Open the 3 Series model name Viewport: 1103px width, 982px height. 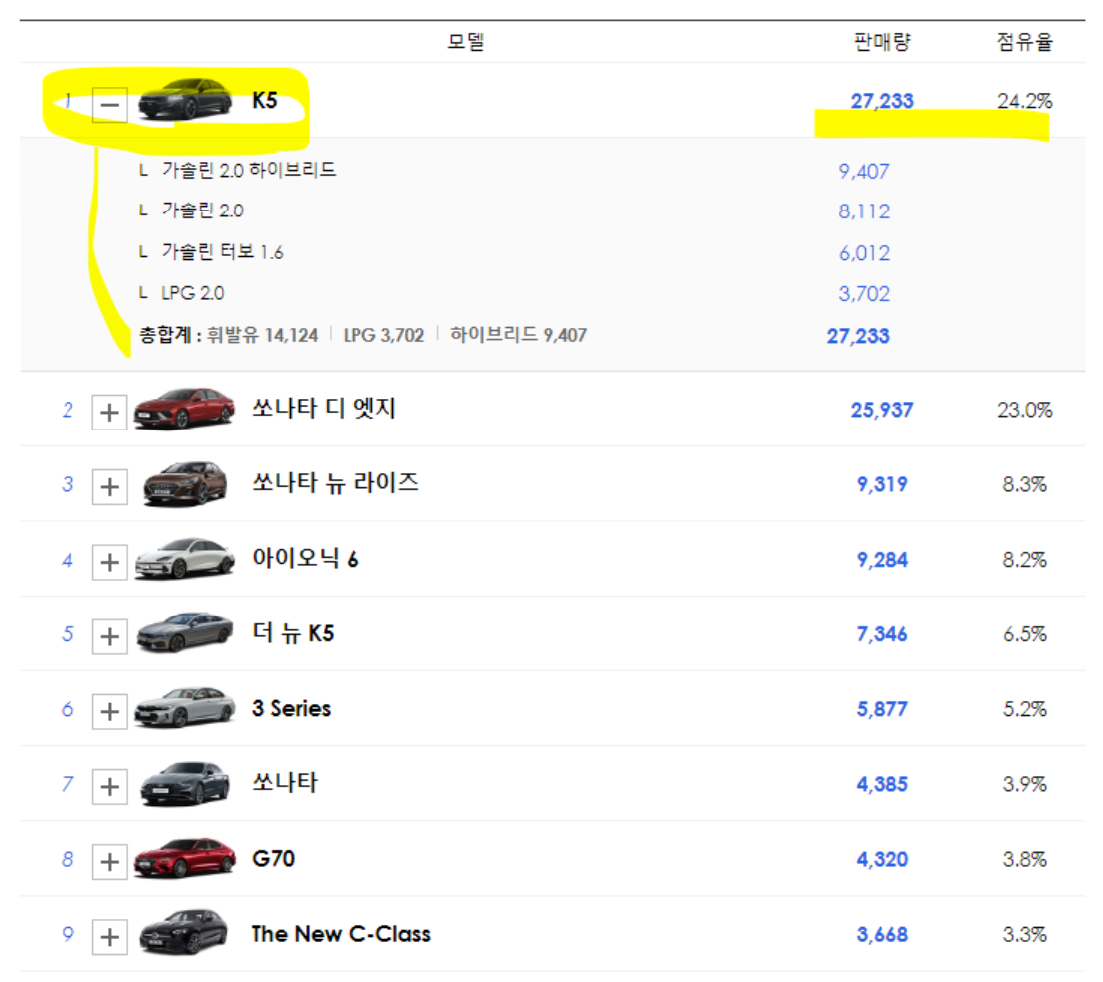pos(291,708)
